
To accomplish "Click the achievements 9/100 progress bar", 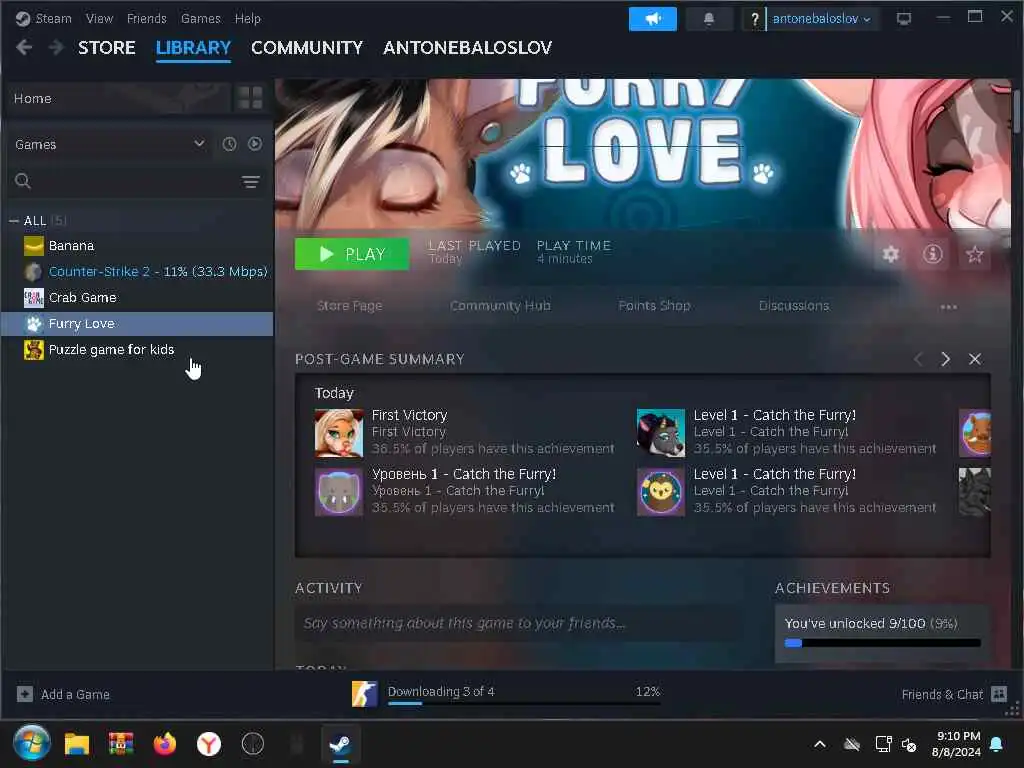I will (x=882, y=643).
